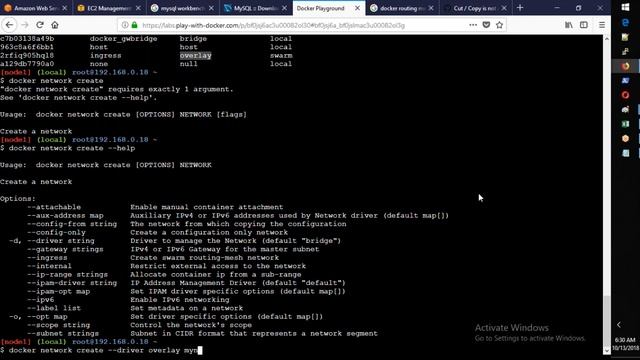Click the '--ingress' option text

point(47,258)
